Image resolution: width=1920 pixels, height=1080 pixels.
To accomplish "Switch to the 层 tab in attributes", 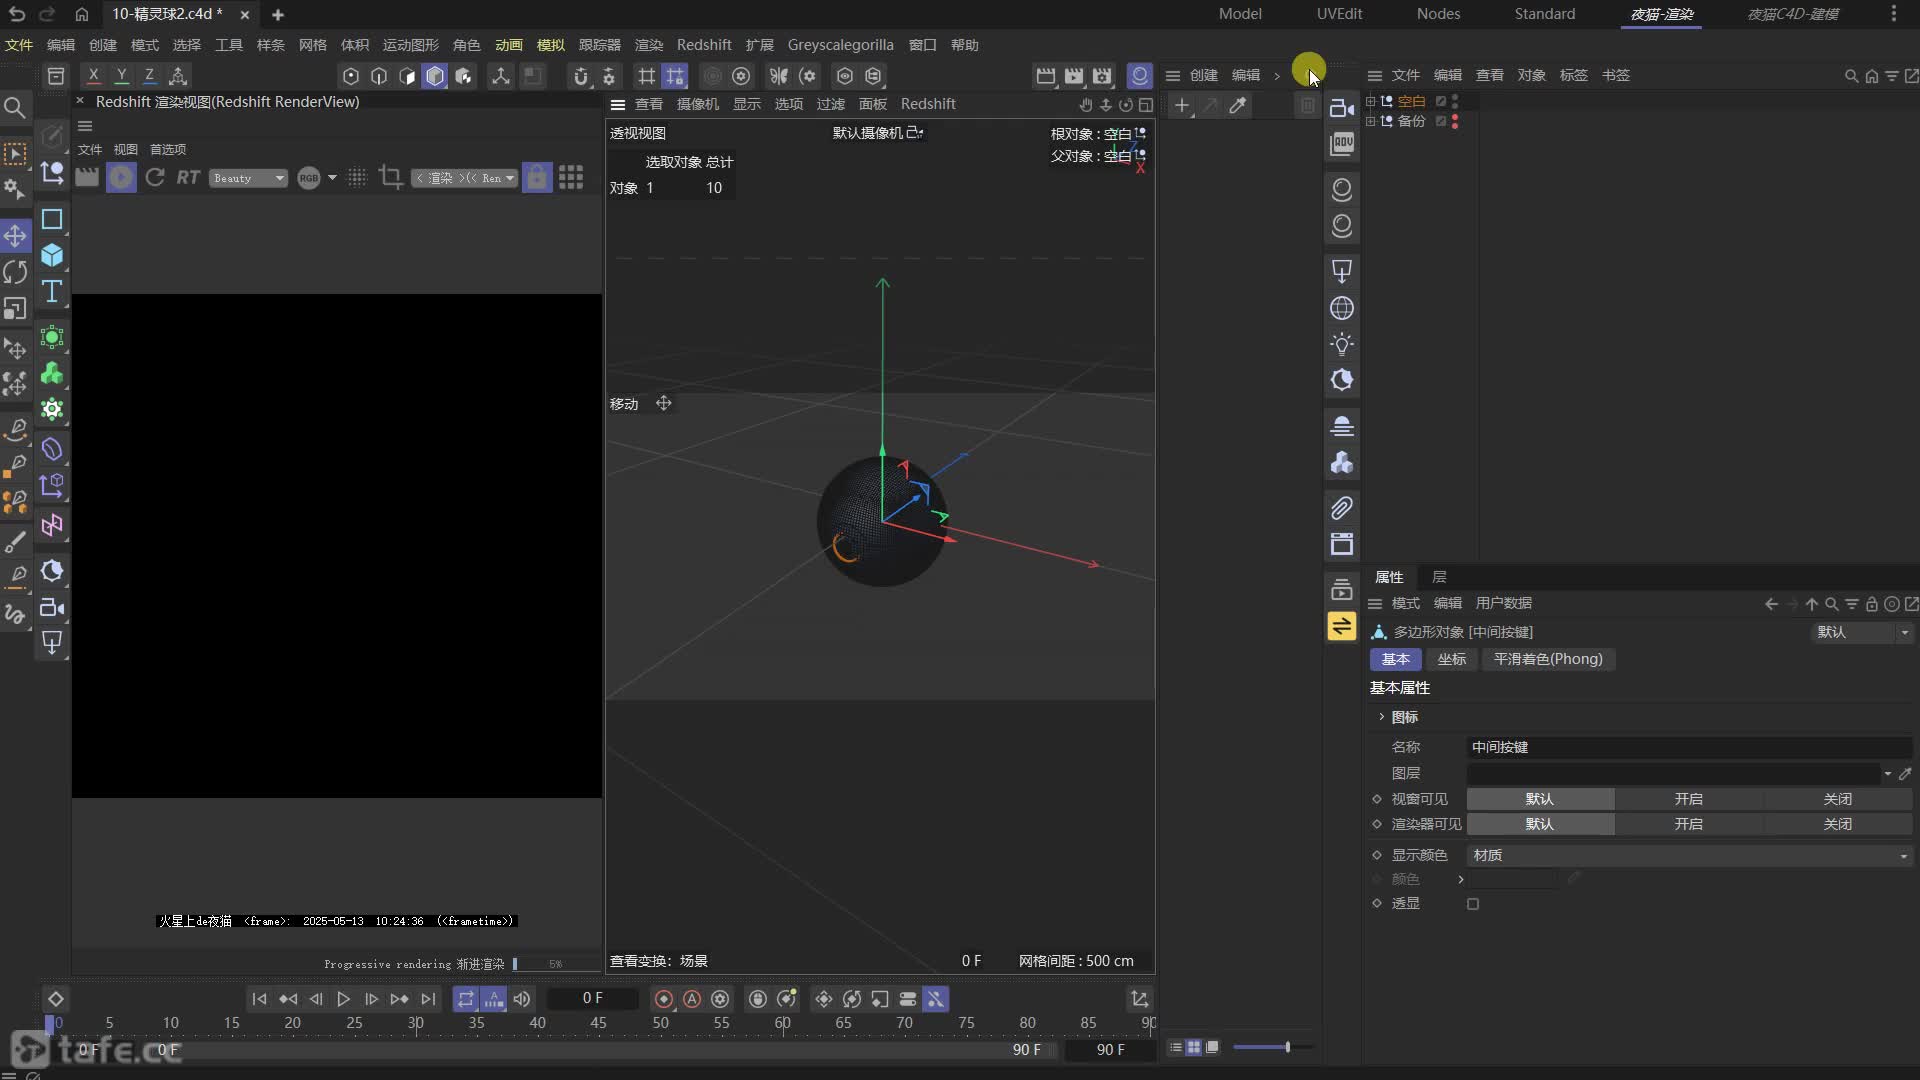I will tap(1439, 577).
